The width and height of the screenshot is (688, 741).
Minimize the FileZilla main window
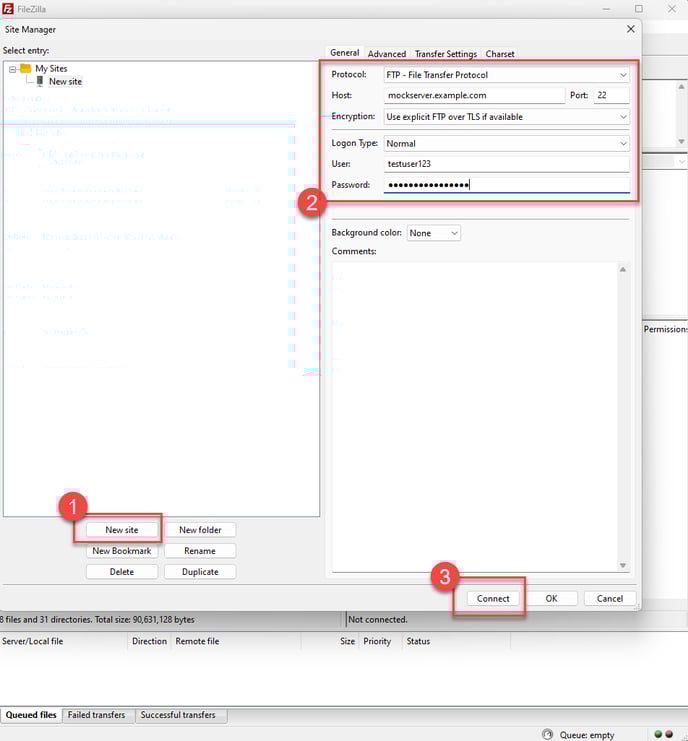606,9
